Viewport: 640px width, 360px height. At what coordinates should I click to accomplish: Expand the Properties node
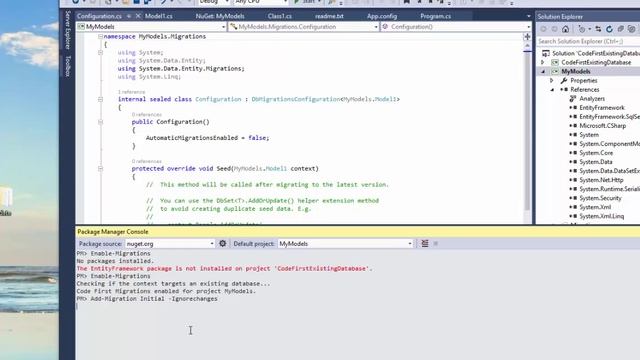tap(552, 80)
